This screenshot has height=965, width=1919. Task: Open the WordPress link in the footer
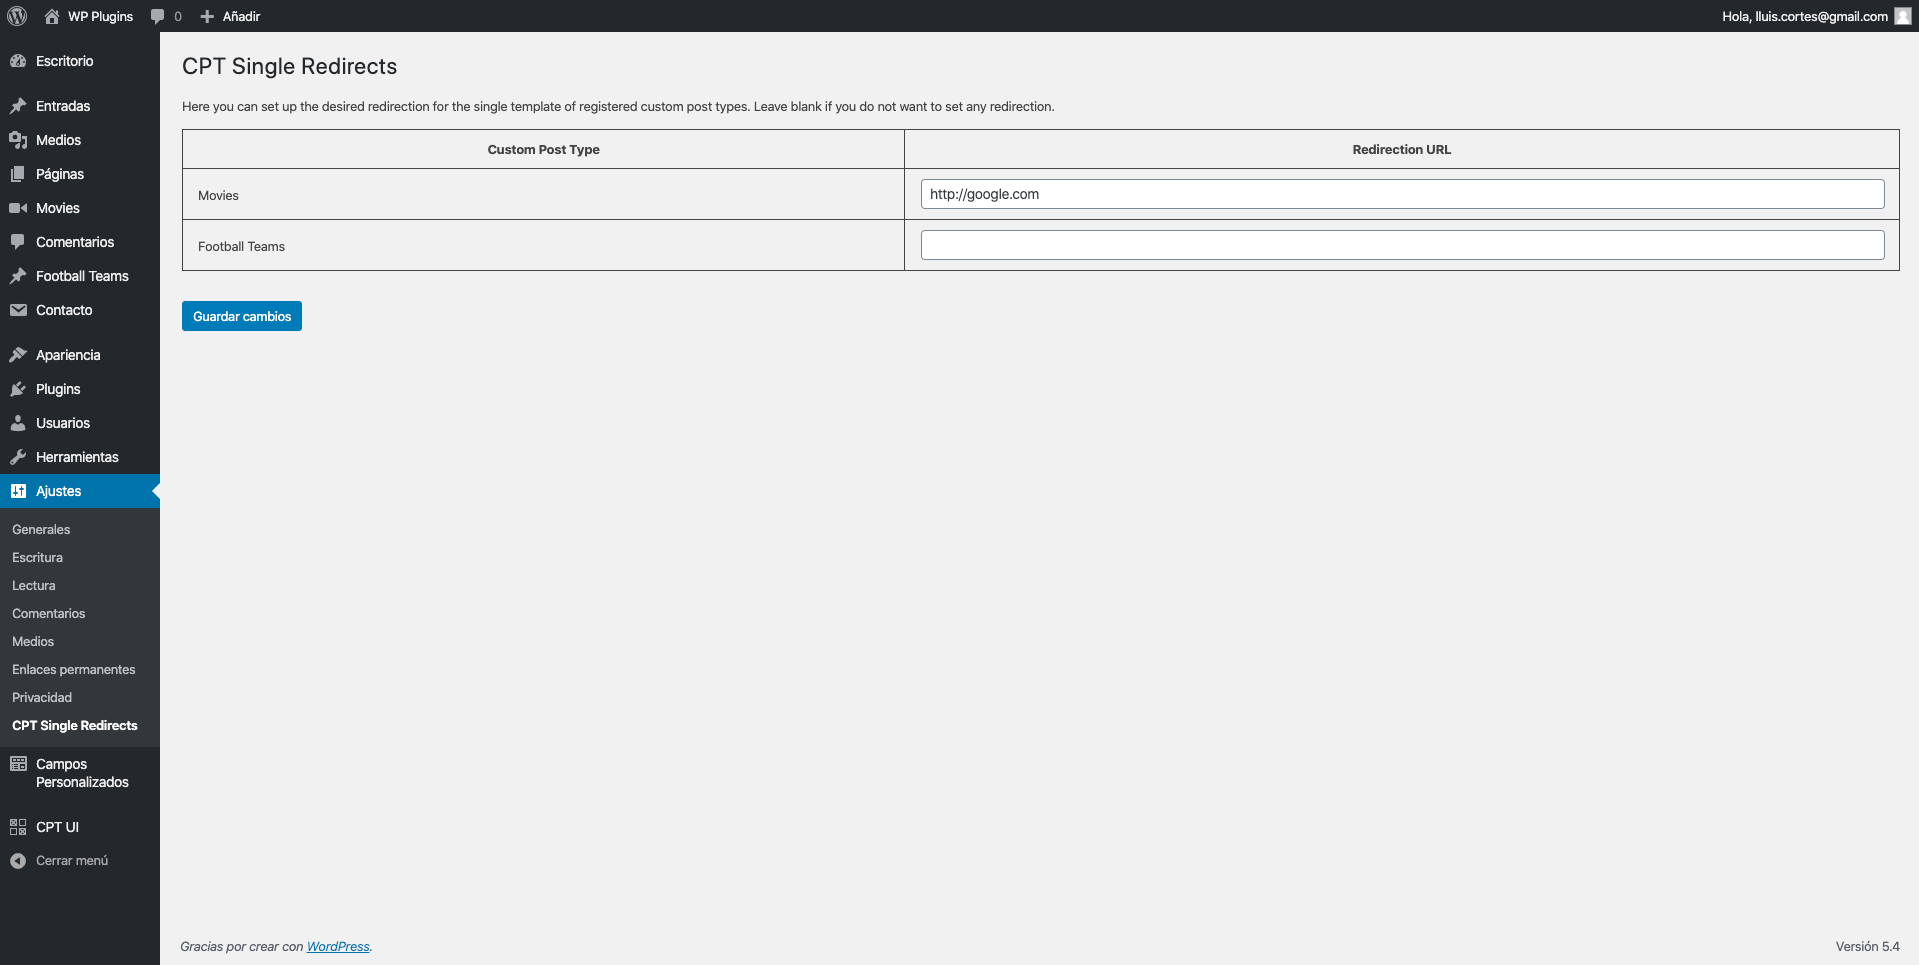pyautogui.click(x=338, y=947)
